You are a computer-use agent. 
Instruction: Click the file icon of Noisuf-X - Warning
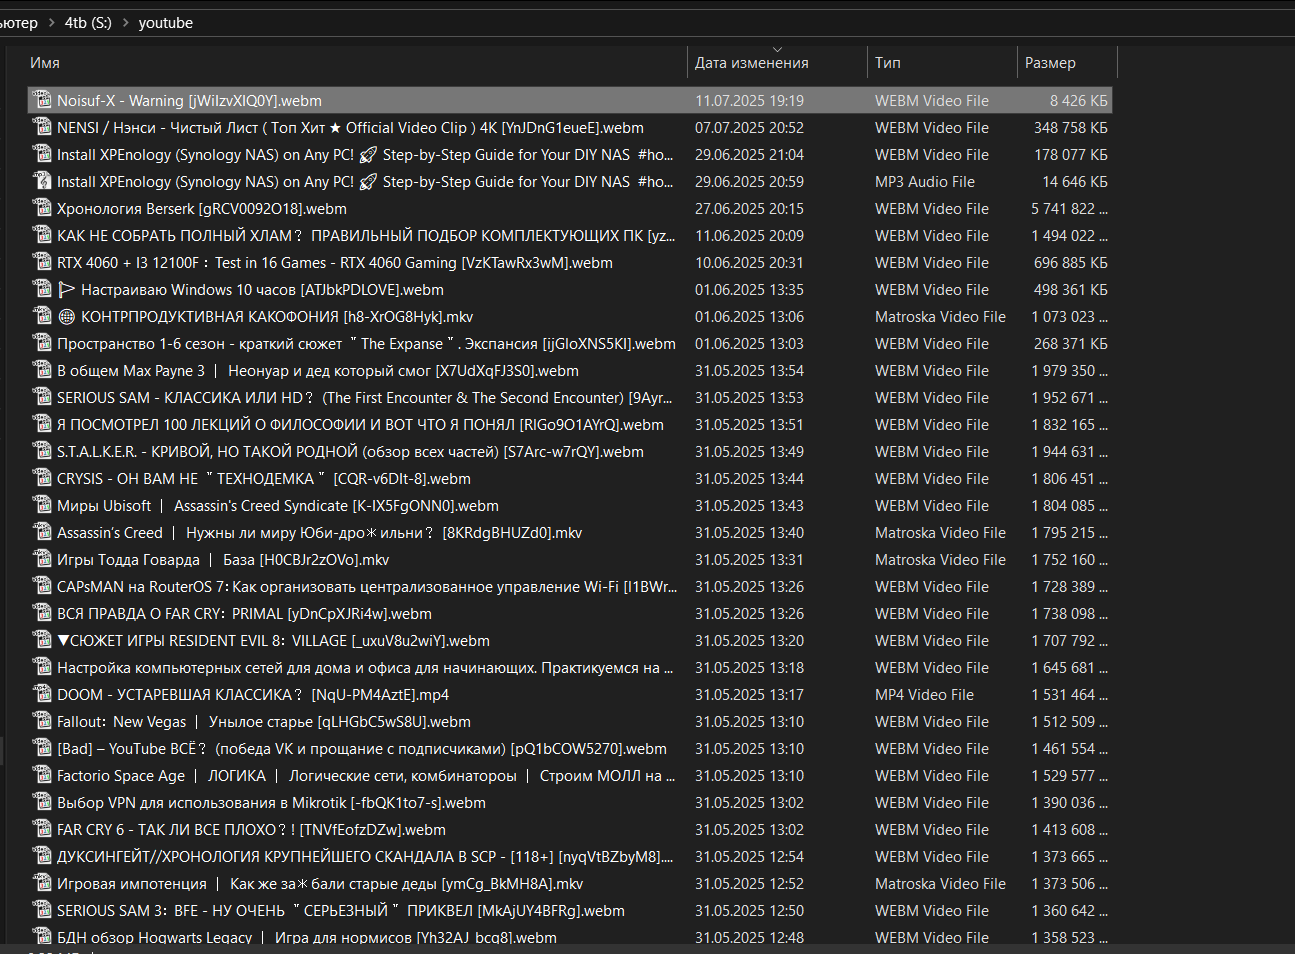[x=42, y=100]
